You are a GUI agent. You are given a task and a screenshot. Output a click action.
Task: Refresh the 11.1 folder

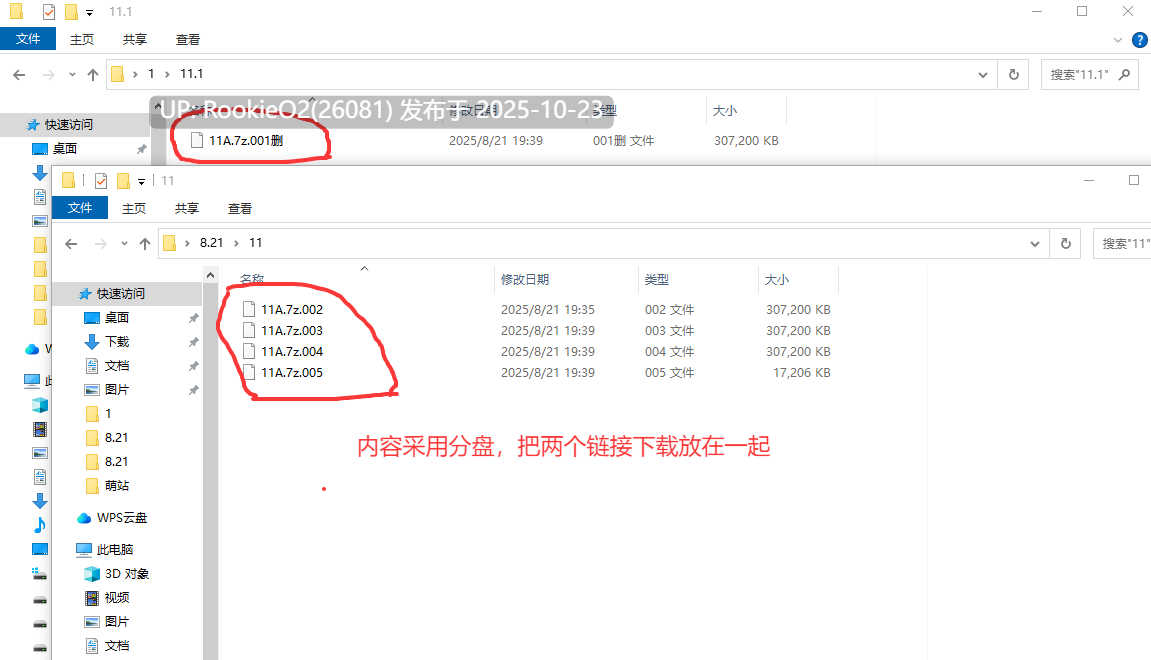(1014, 75)
